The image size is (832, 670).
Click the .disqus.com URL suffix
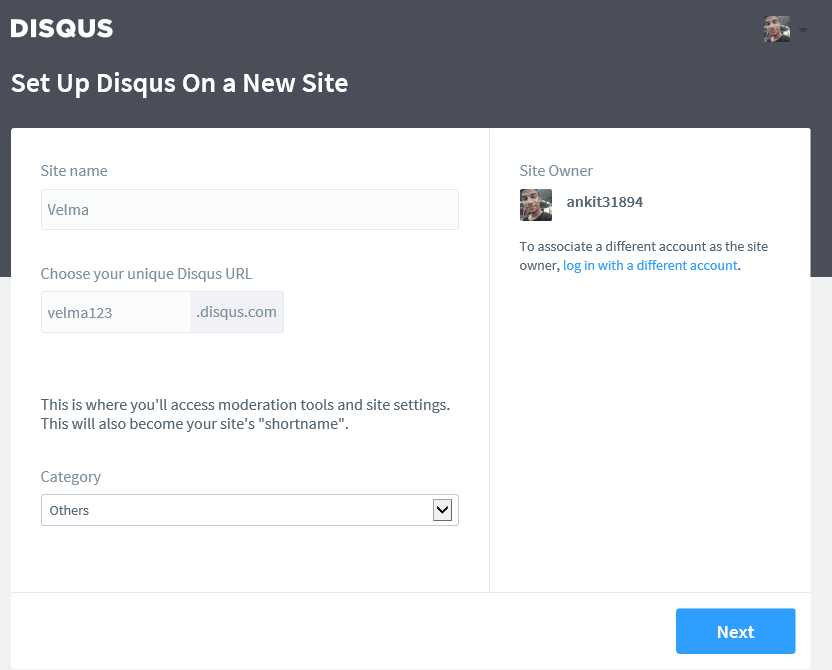[x=237, y=312]
